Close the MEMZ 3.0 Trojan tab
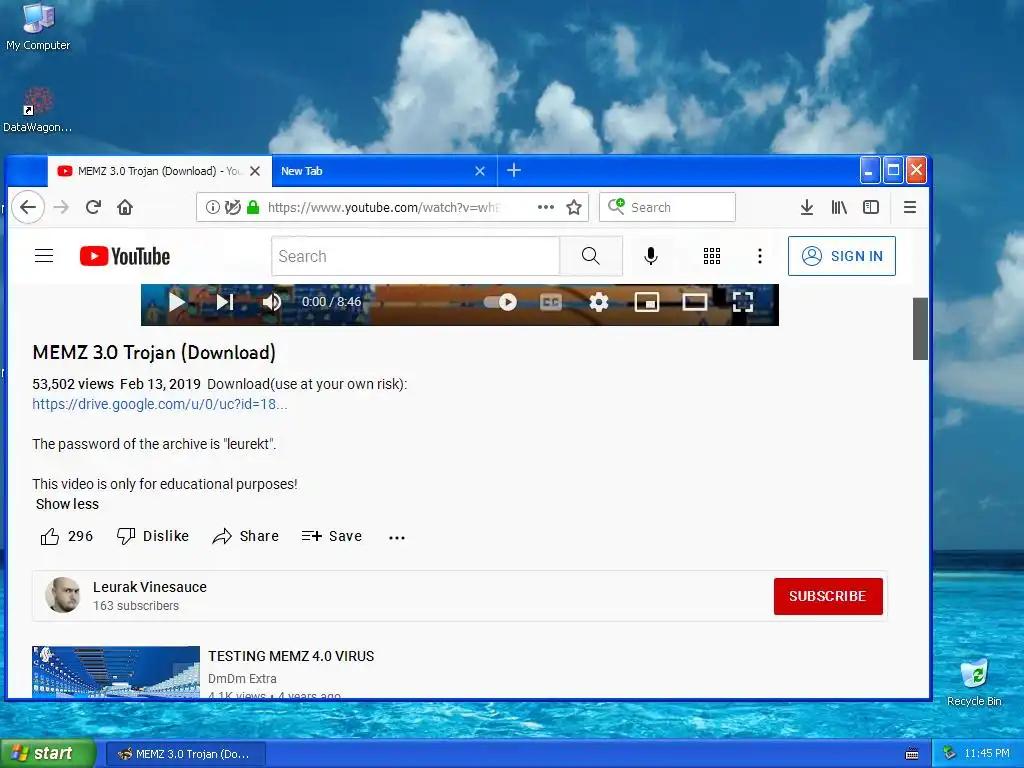The width and height of the screenshot is (1024, 768). pyautogui.click(x=255, y=171)
